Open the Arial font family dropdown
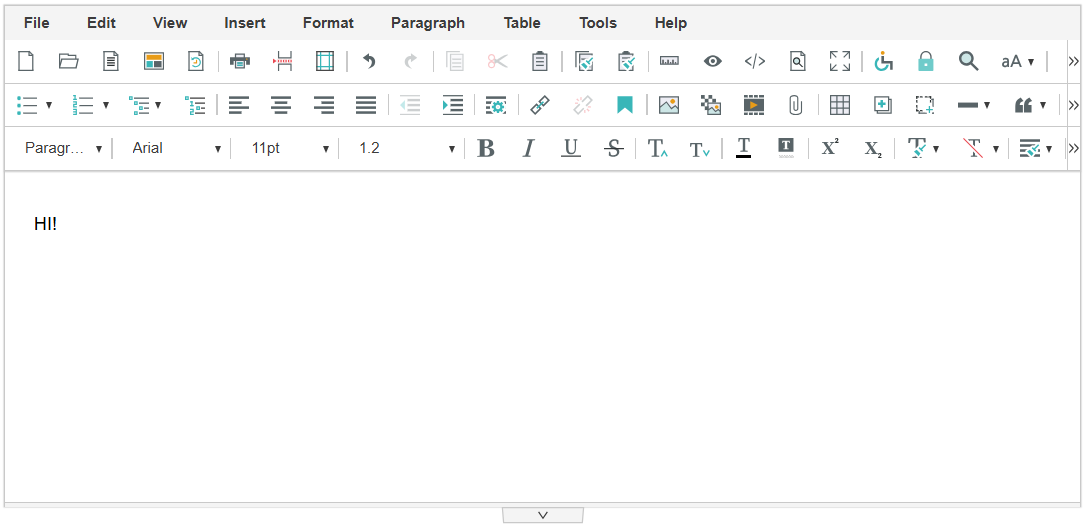 177,148
